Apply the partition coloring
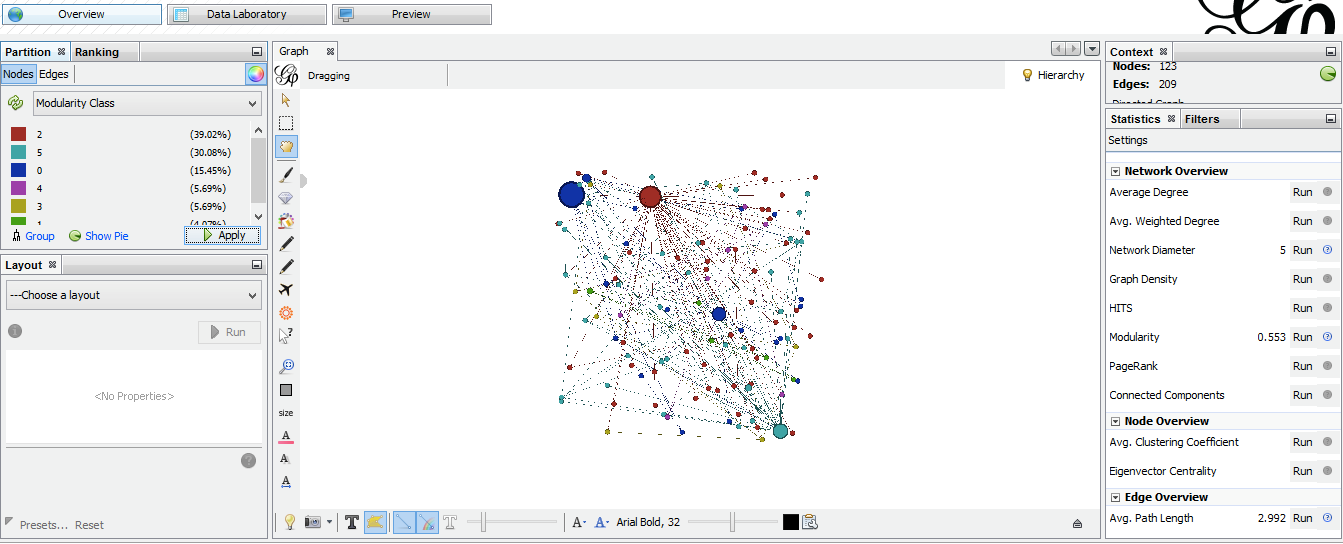 pos(222,235)
